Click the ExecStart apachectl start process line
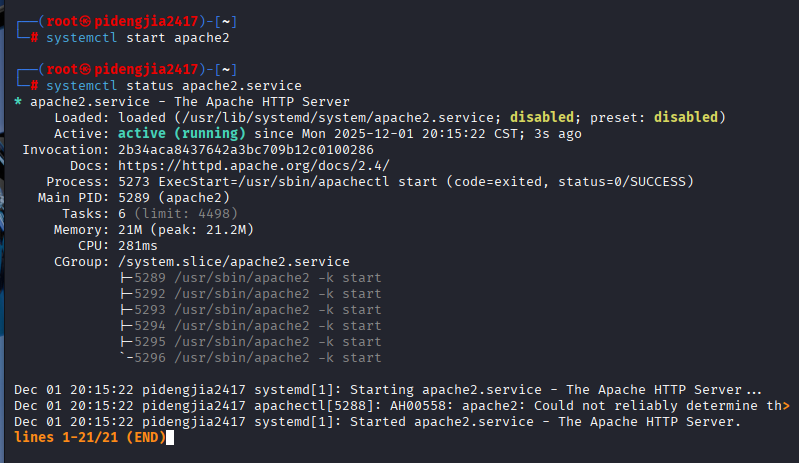This screenshot has width=799, height=463. click(399, 181)
